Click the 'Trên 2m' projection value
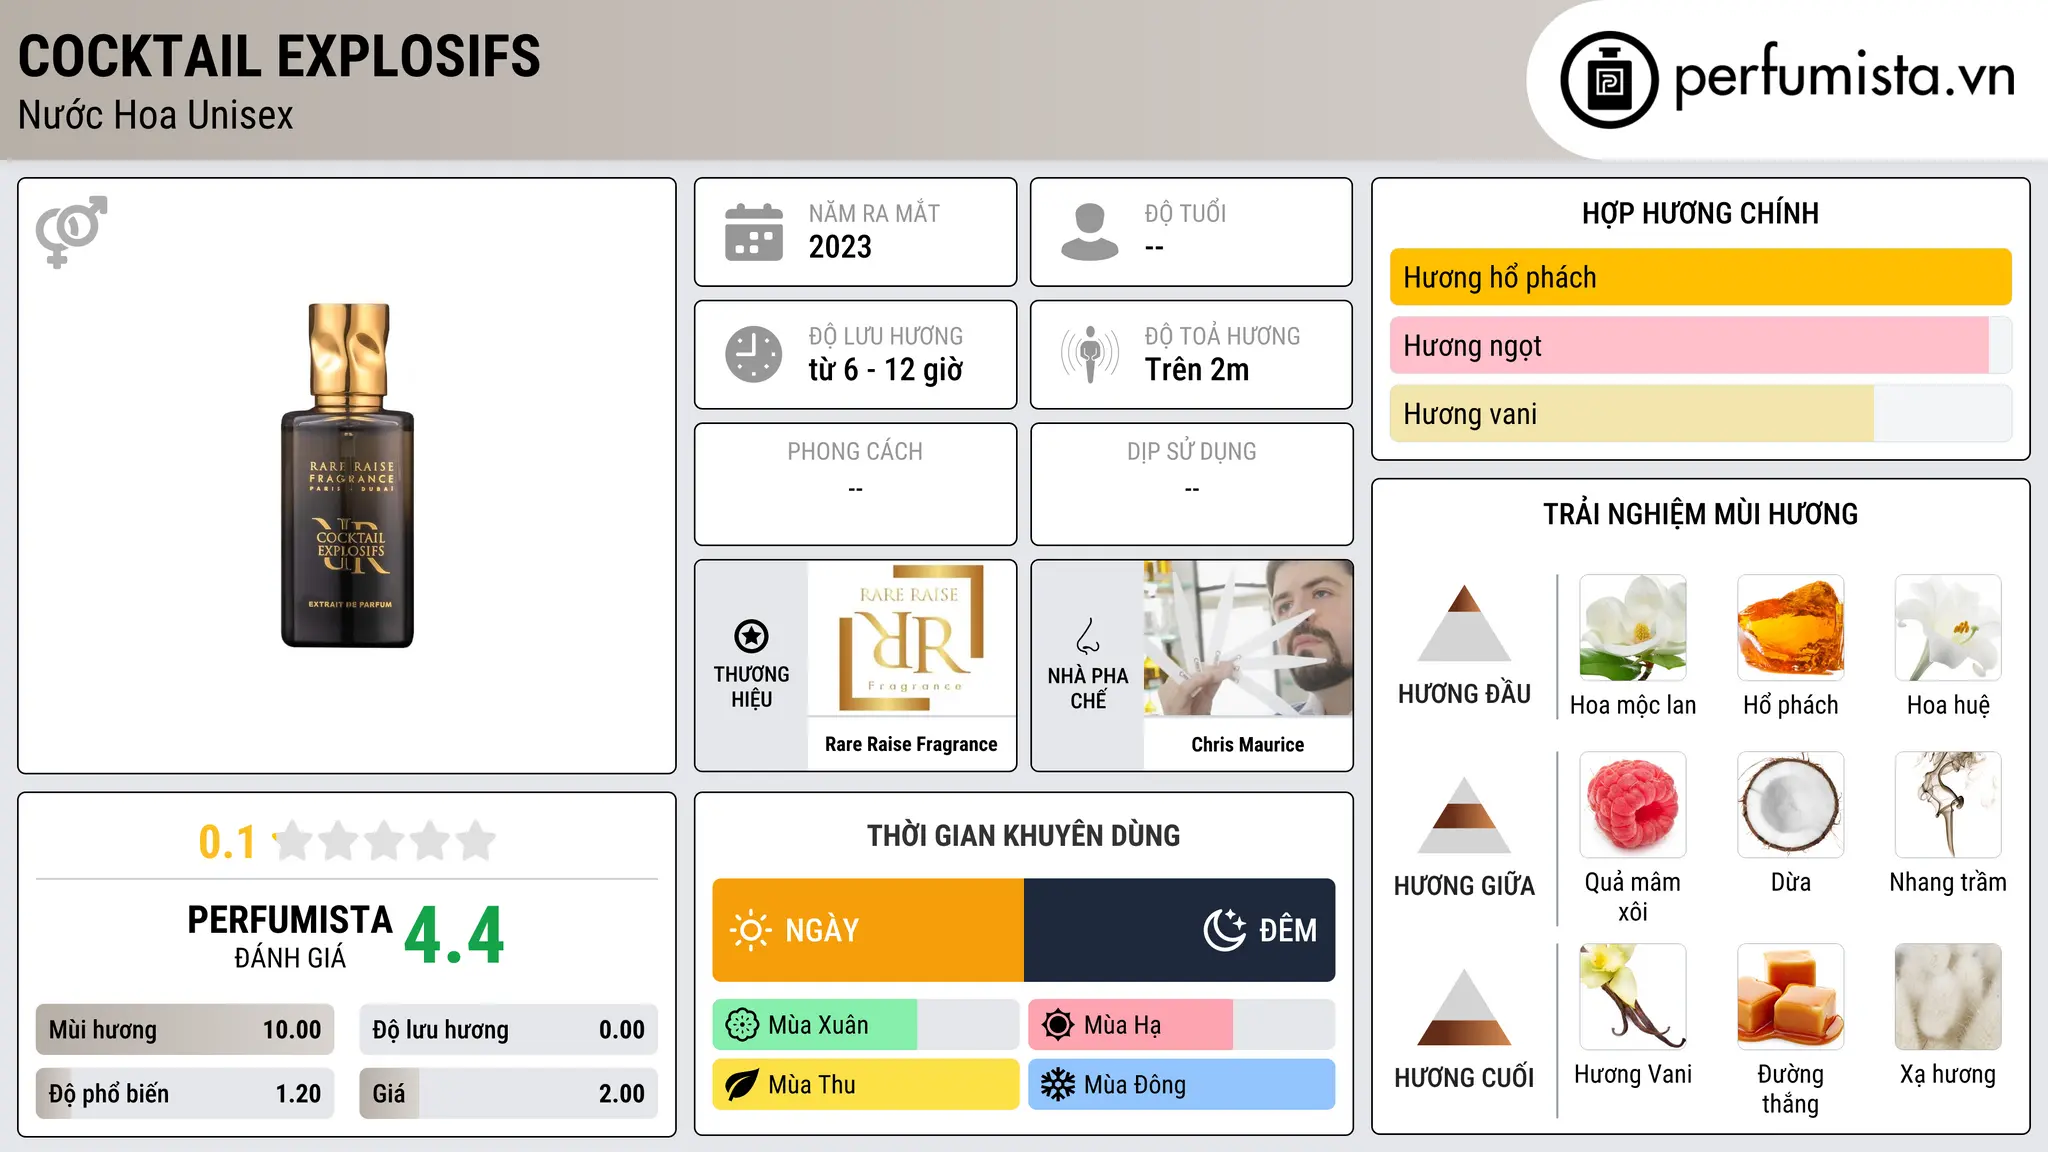2048x1152 pixels. click(1197, 370)
